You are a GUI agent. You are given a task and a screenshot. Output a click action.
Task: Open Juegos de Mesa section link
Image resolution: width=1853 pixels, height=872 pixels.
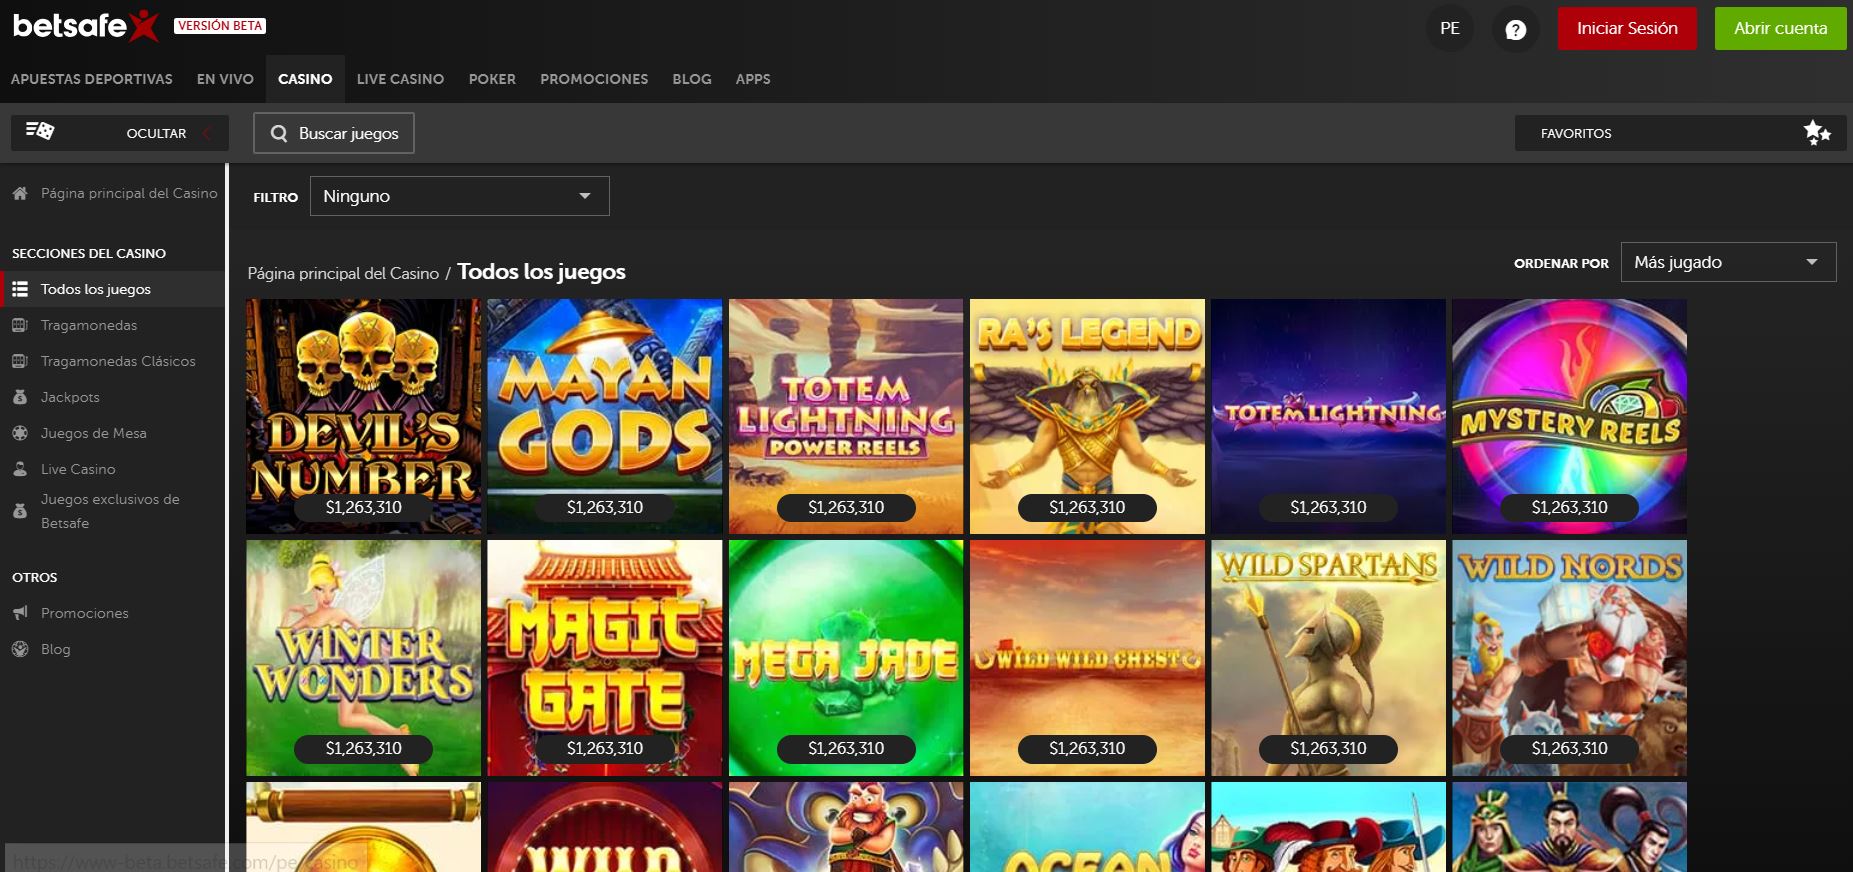(x=94, y=433)
